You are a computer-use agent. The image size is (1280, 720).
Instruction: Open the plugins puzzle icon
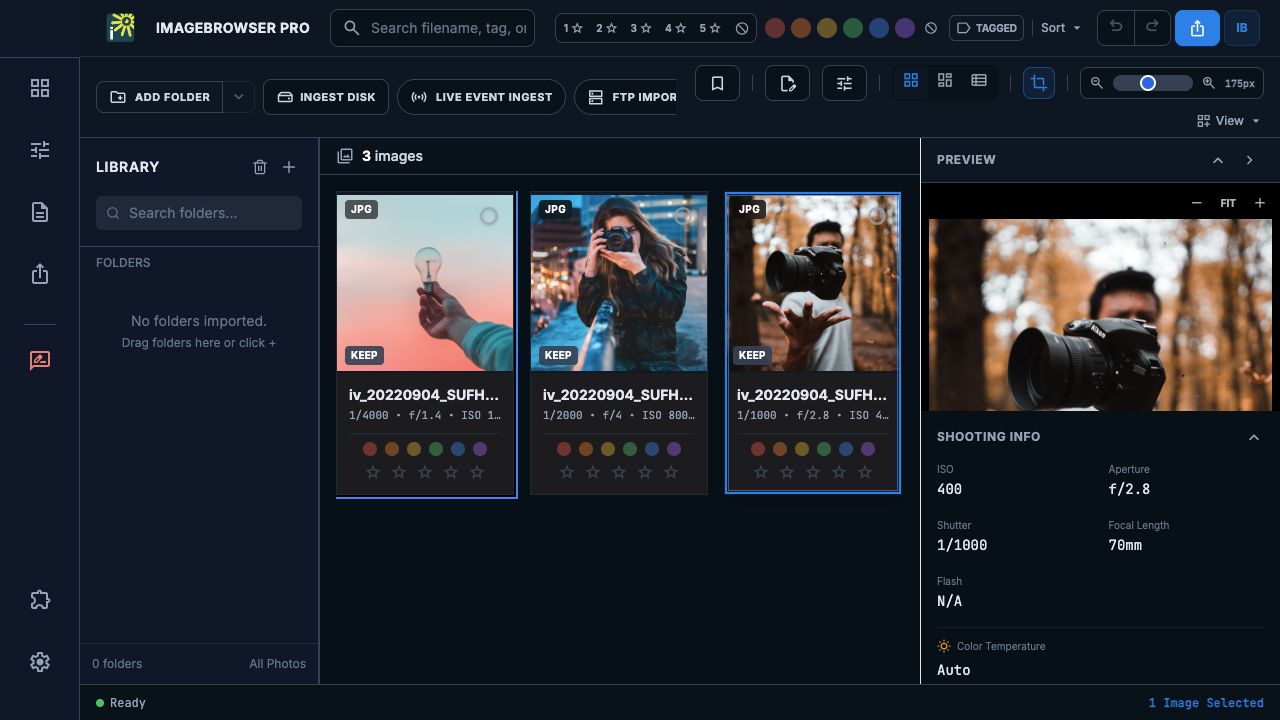(x=40, y=600)
